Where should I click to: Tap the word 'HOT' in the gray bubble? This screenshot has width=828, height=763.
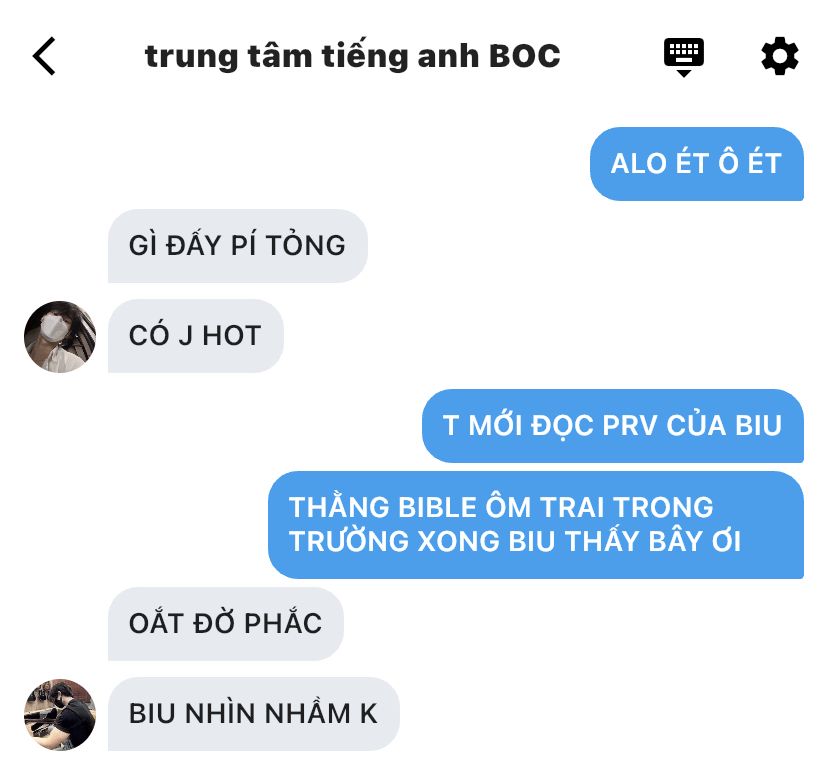click(232, 336)
